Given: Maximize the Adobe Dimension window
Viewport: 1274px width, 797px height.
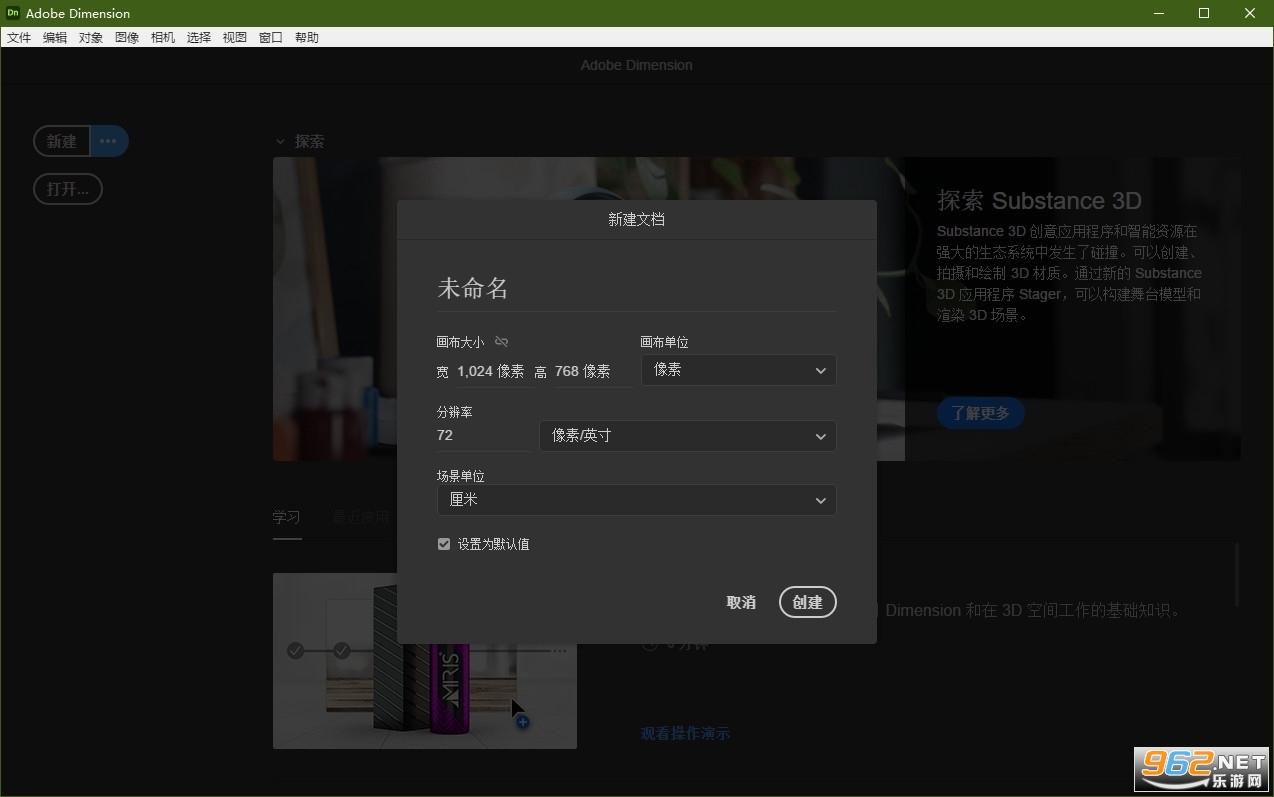Looking at the screenshot, I should coord(1204,13).
